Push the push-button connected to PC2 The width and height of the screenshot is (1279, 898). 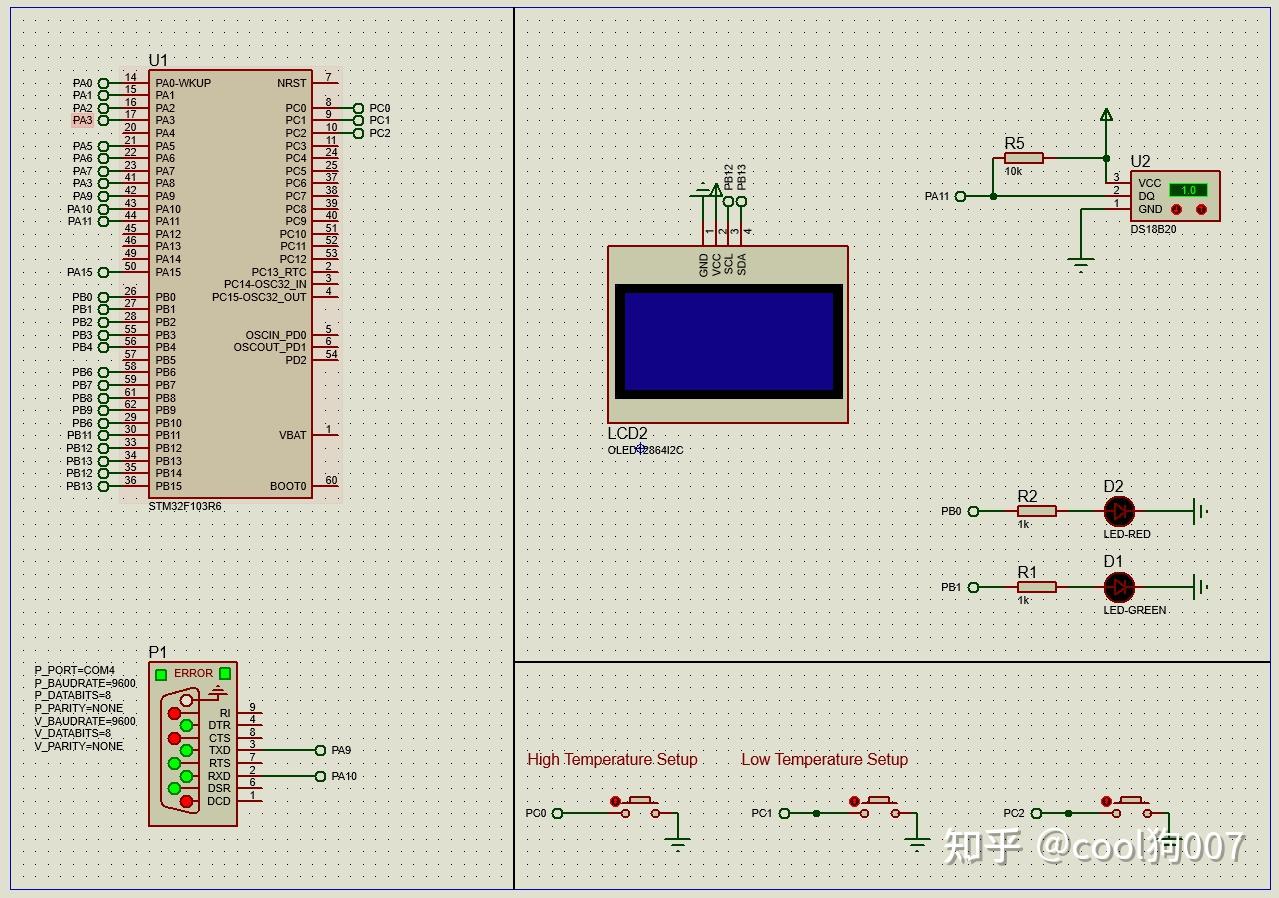click(1128, 805)
